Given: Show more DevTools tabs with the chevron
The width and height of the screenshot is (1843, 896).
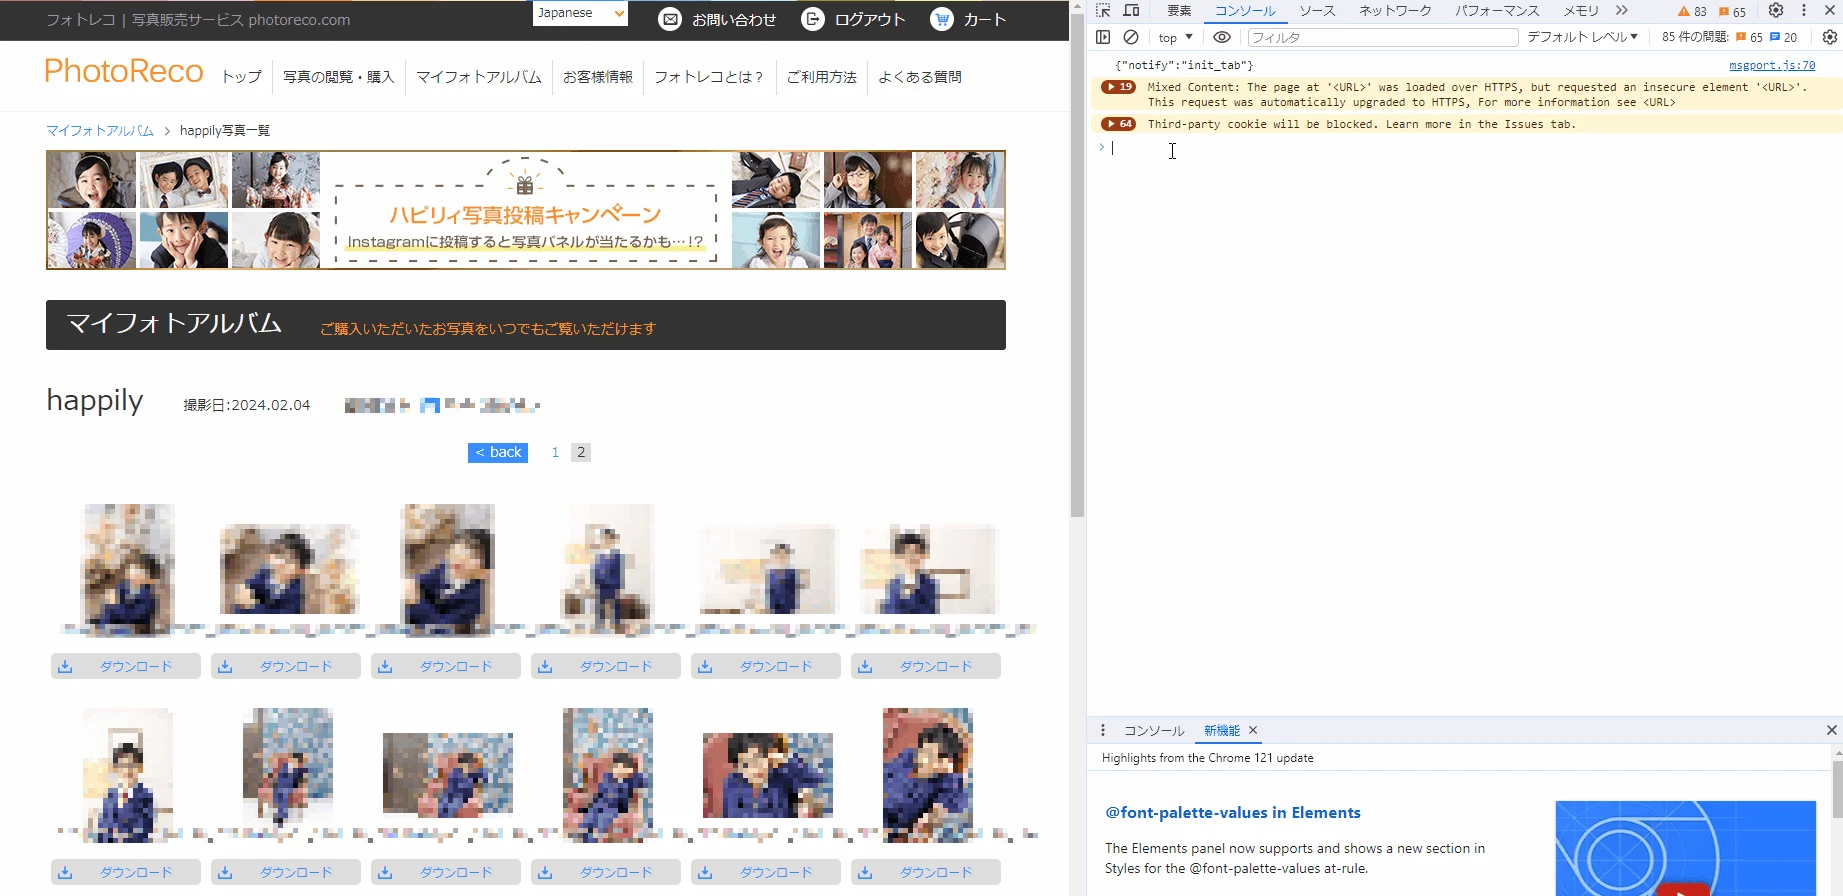Looking at the screenshot, I should point(1622,11).
